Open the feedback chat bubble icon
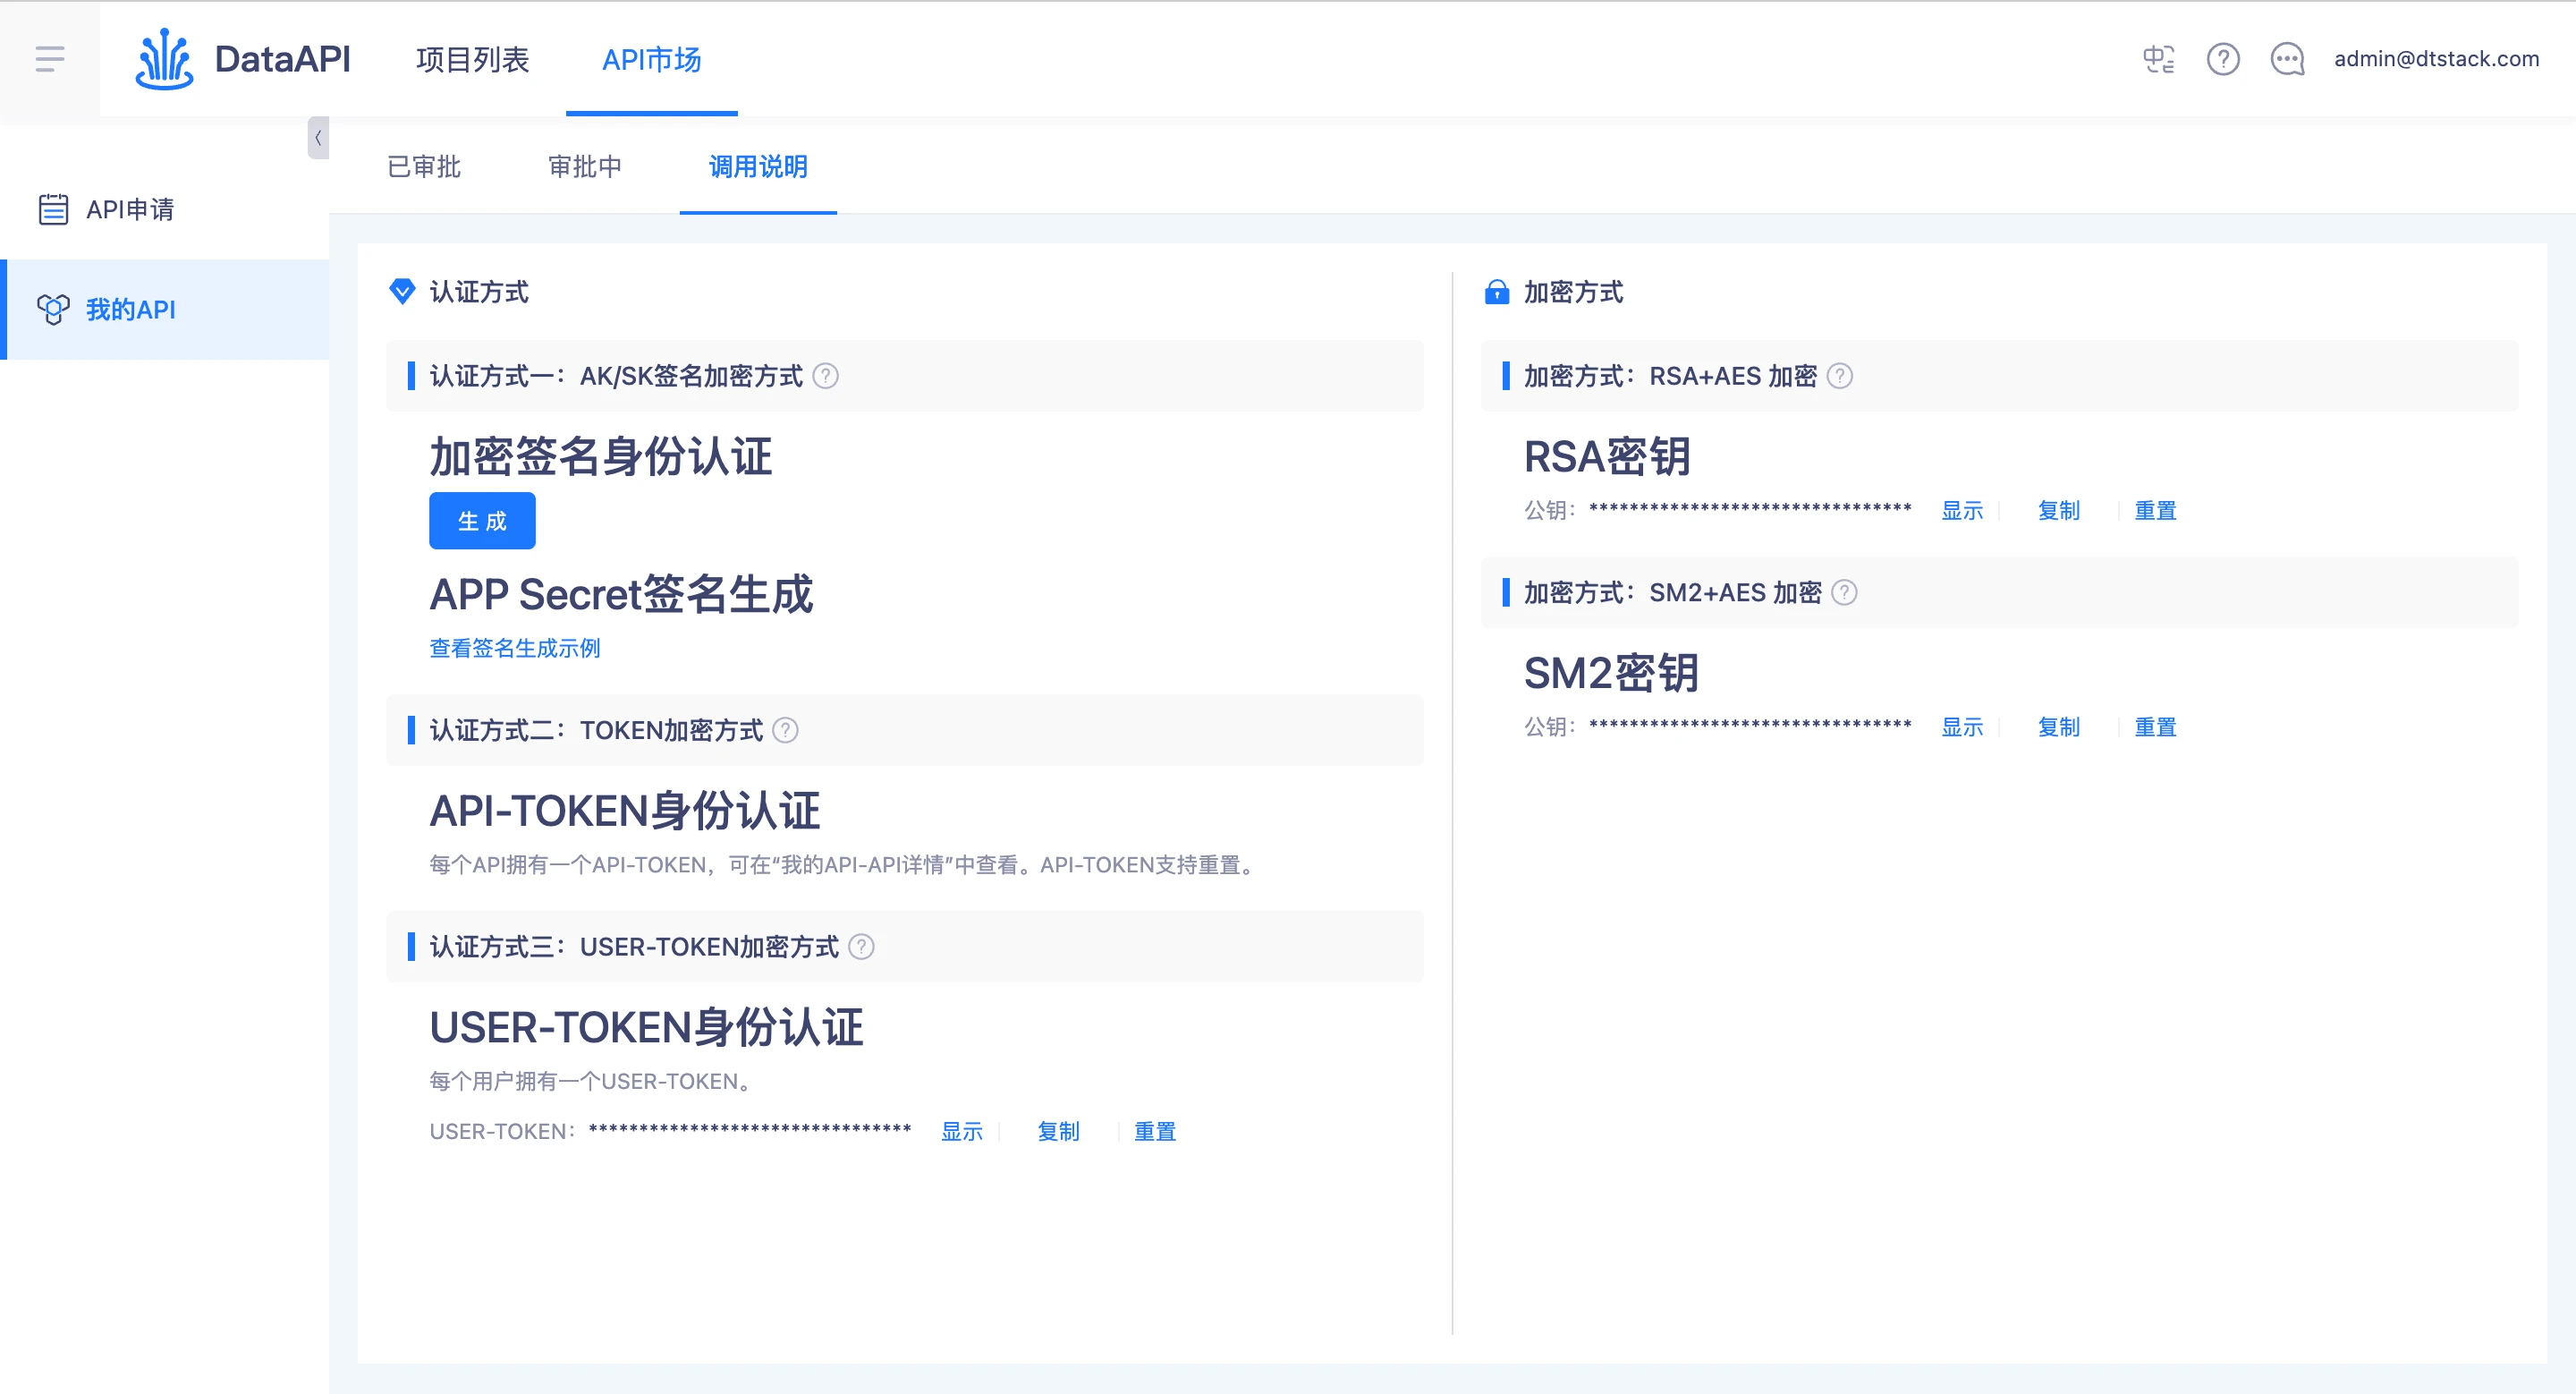 [2287, 59]
